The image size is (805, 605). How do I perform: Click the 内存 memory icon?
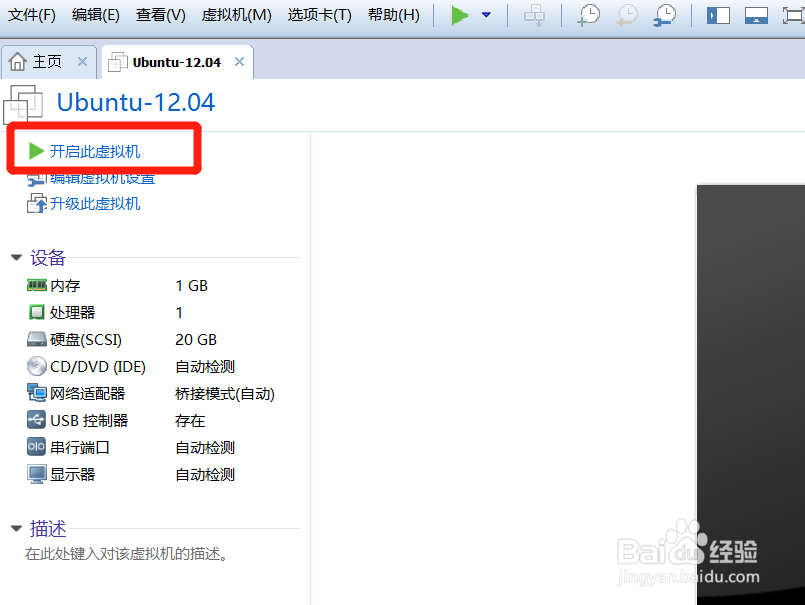[36, 285]
